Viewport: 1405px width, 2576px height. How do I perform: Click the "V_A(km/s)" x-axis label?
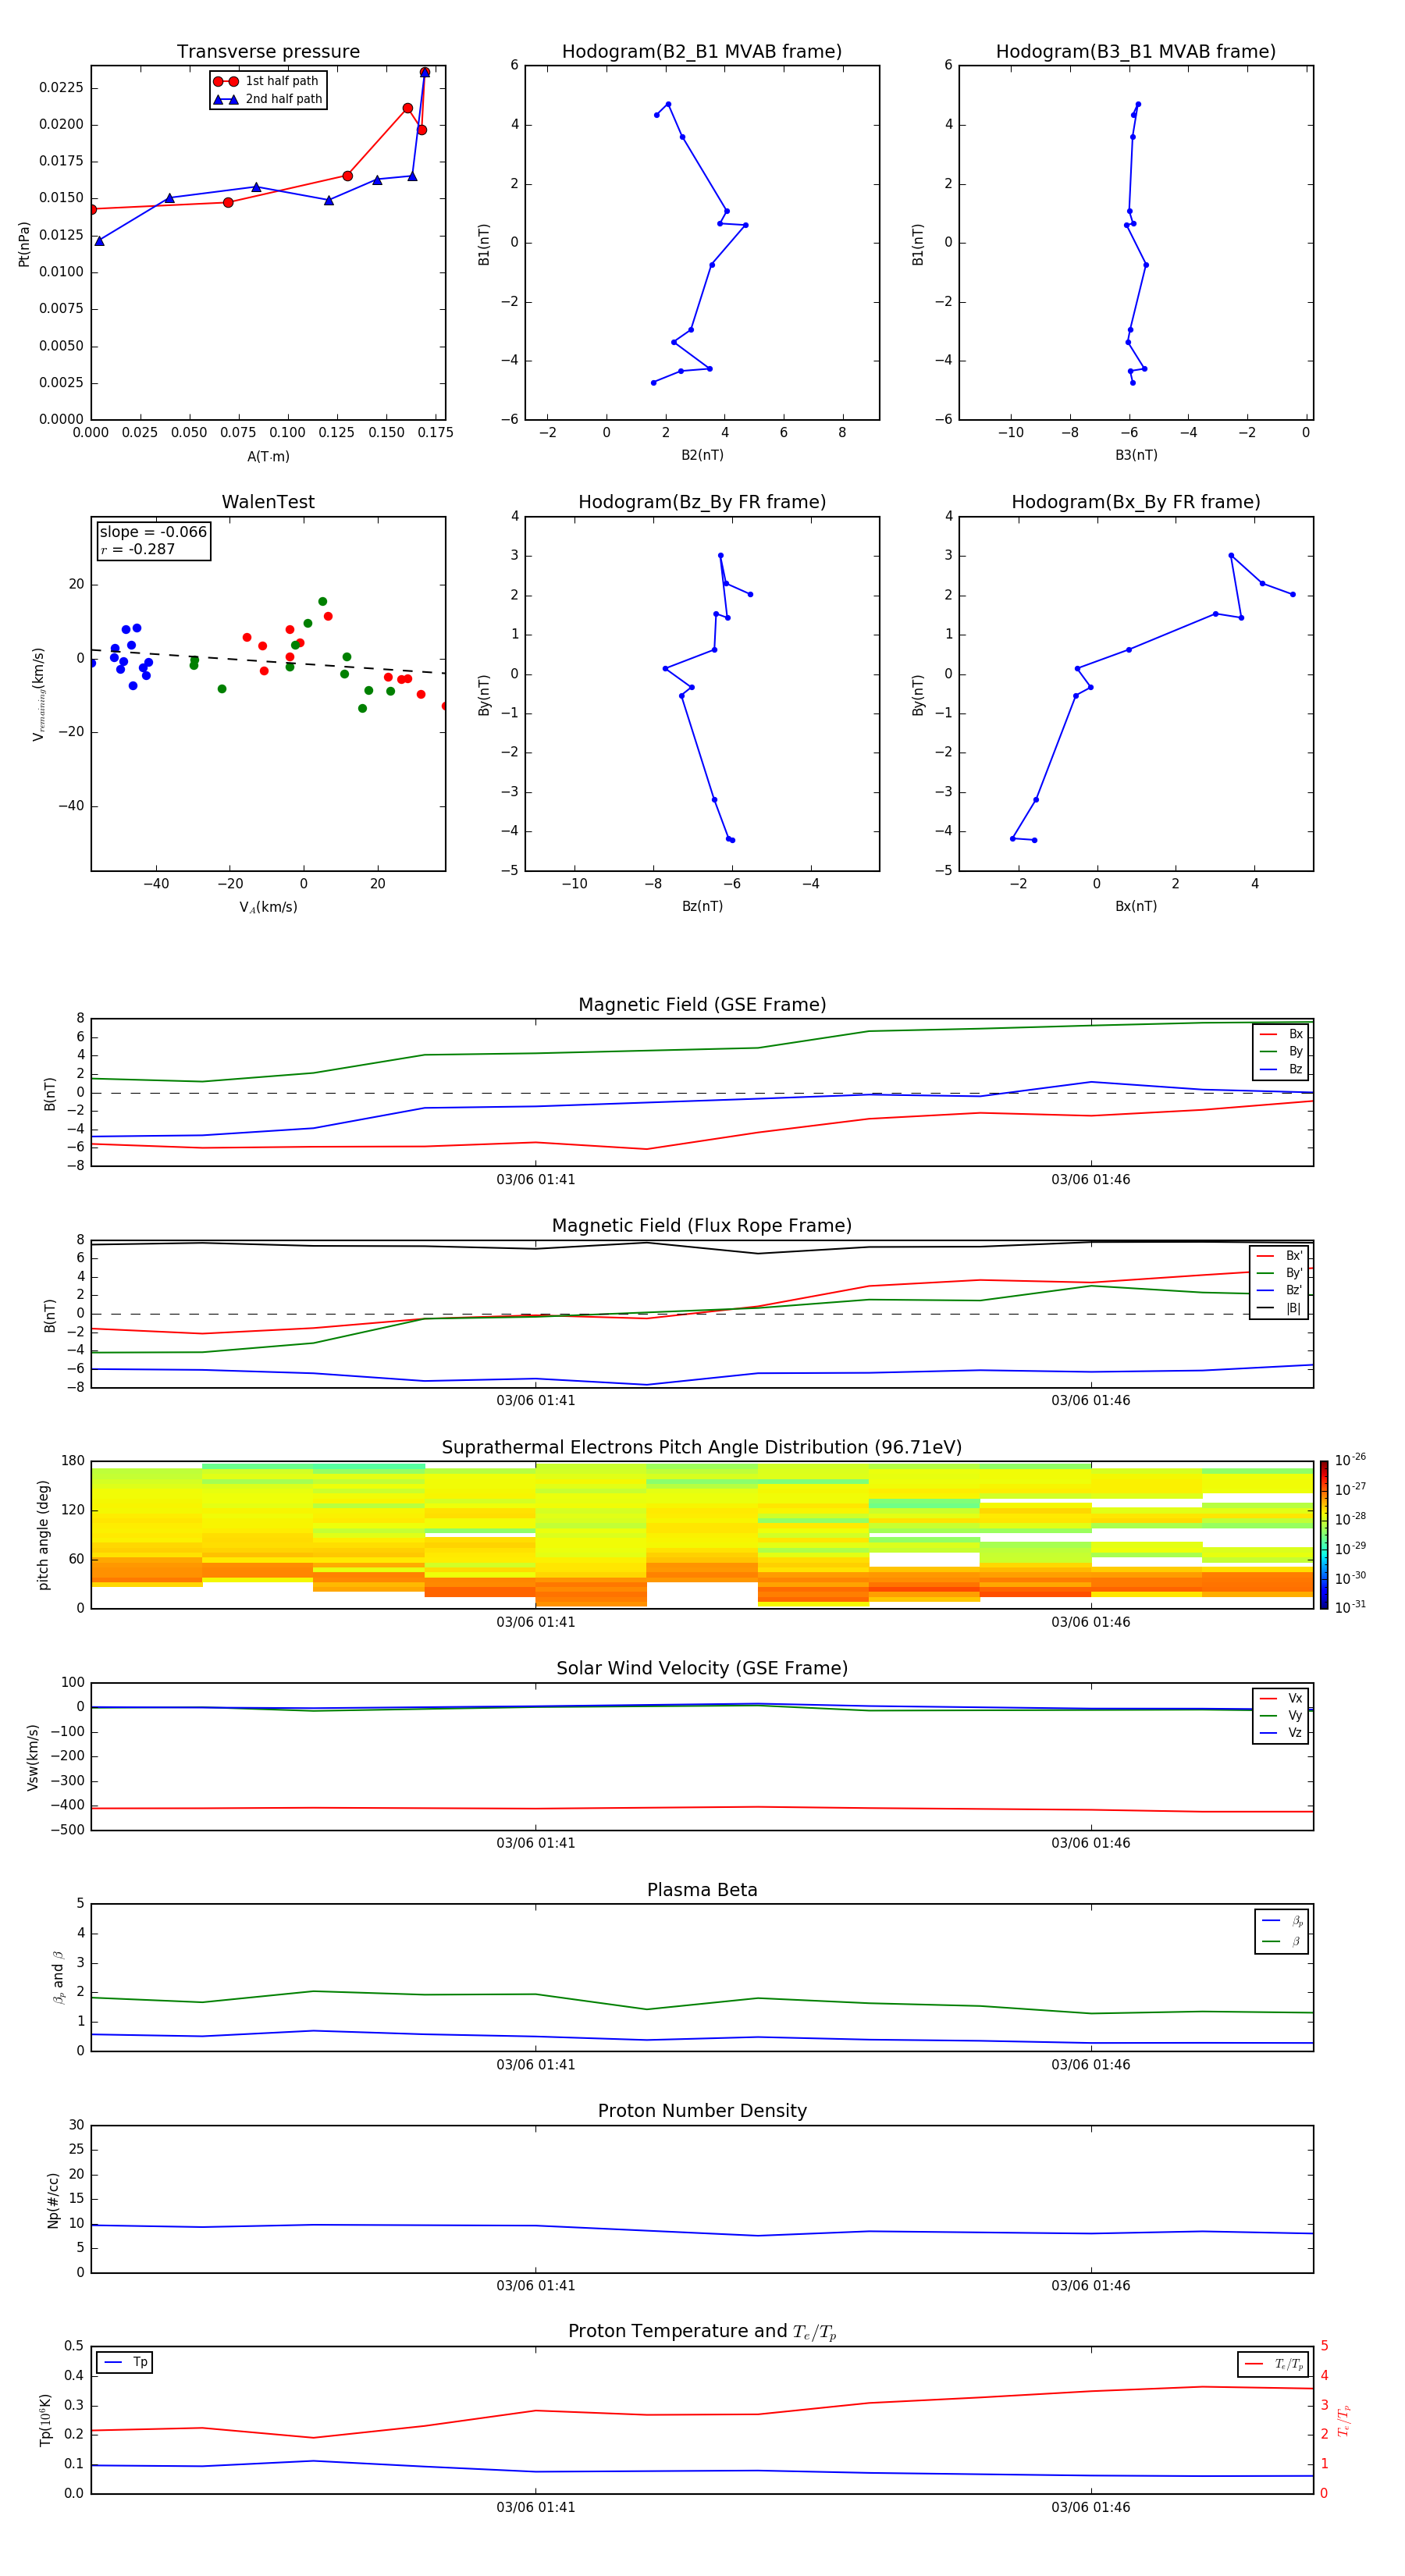click(x=268, y=908)
